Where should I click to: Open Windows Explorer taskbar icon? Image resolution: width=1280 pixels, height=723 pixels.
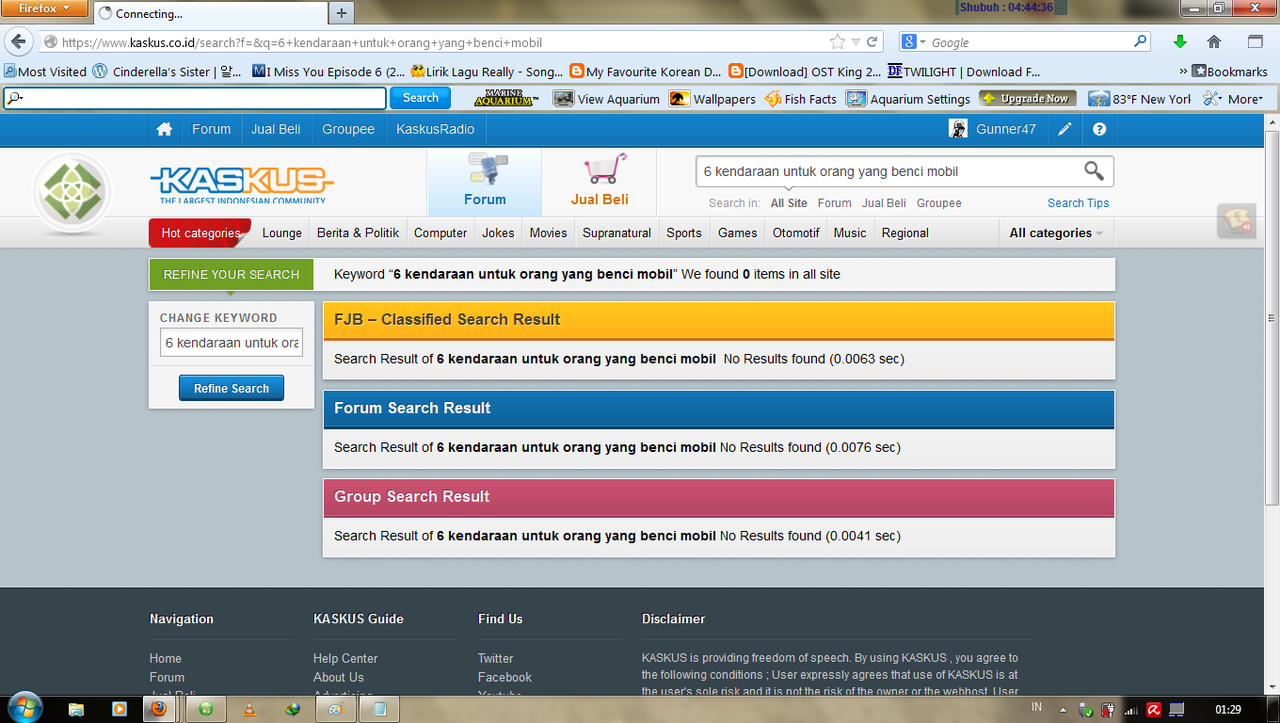pos(76,709)
